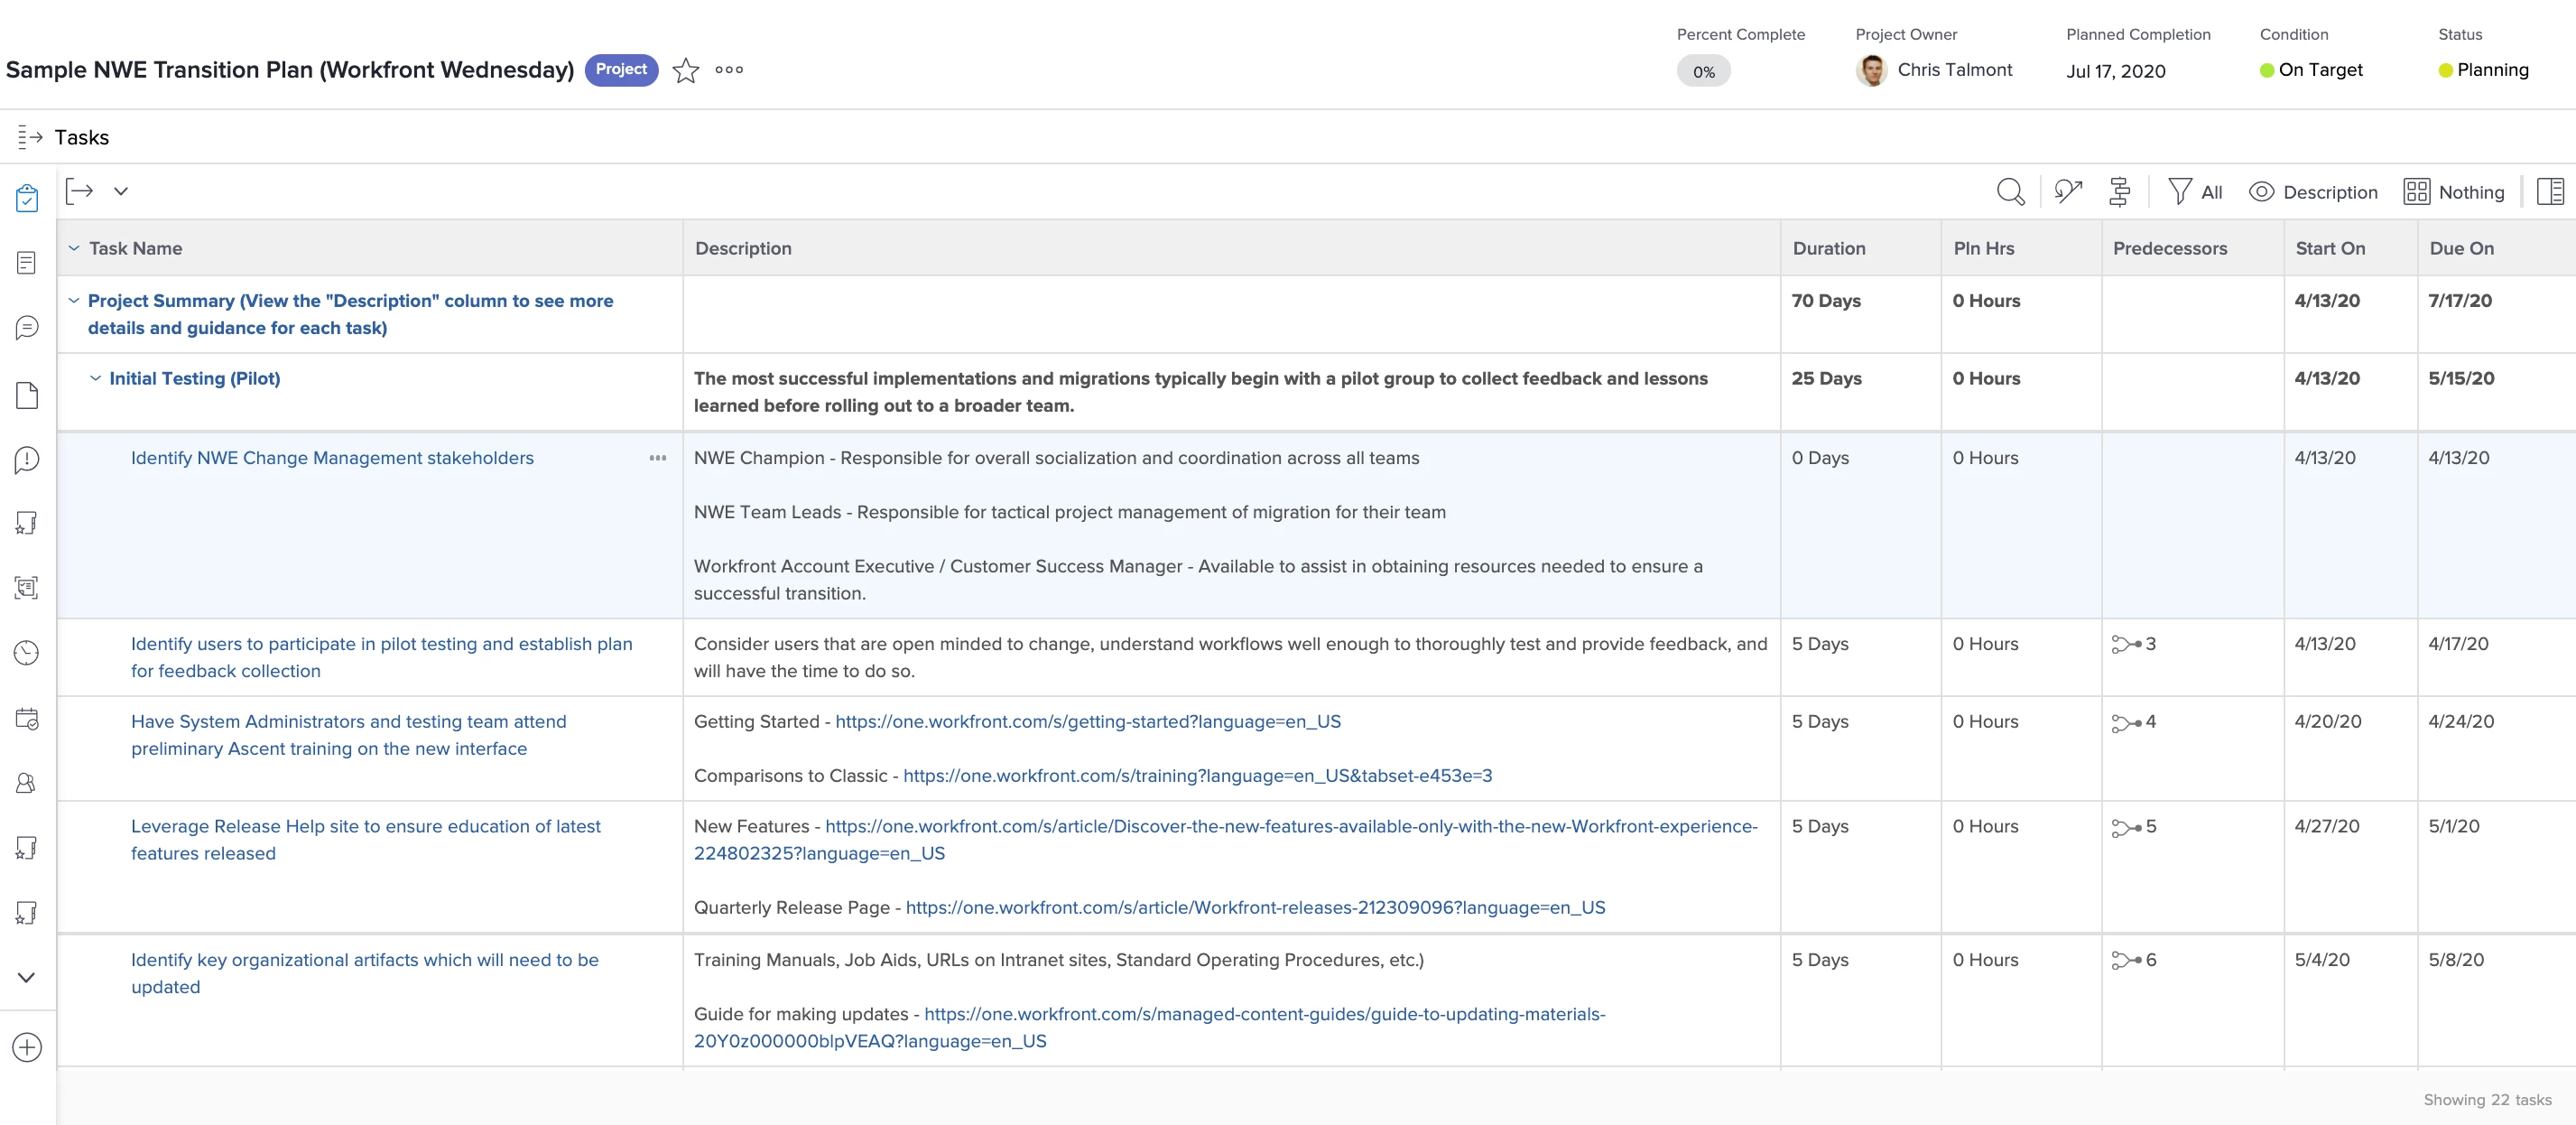This screenshot has width=2576, height=1125.
Task: Open the three-dot project options menu
Action: click(x=729, y=70)
